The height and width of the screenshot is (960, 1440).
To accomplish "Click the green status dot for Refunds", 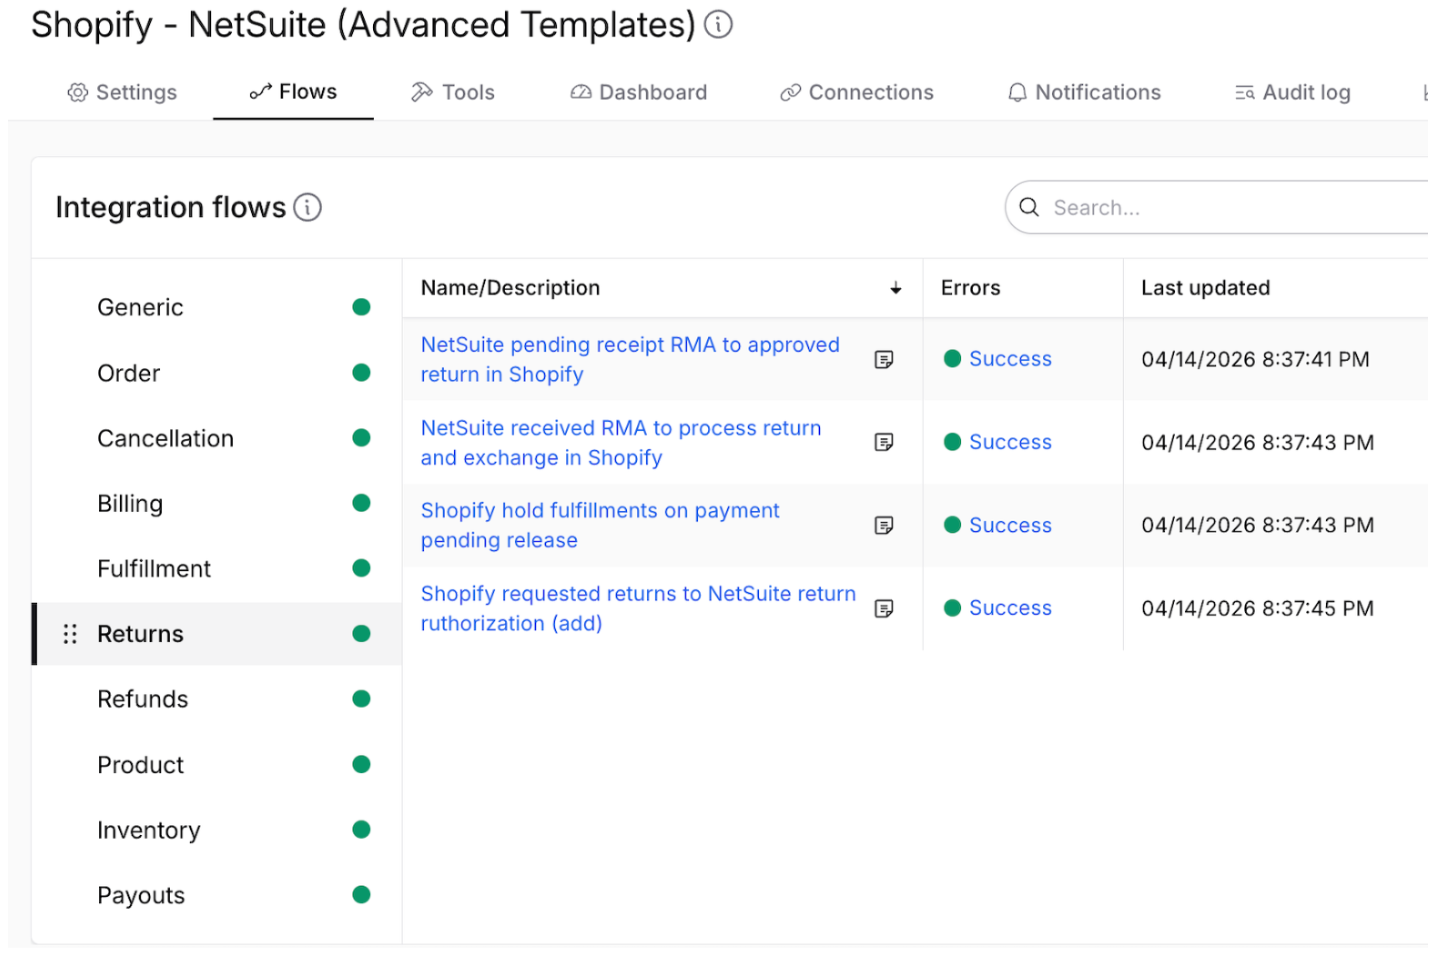I will (x=362, y=699).
